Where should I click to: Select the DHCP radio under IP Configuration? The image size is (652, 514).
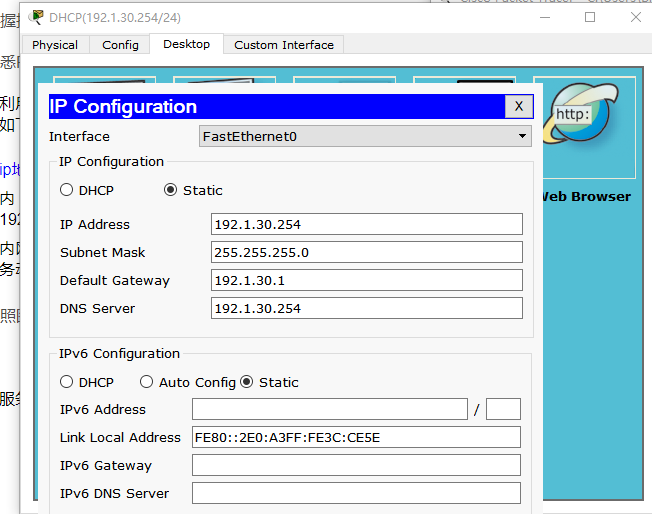[66, 190]
